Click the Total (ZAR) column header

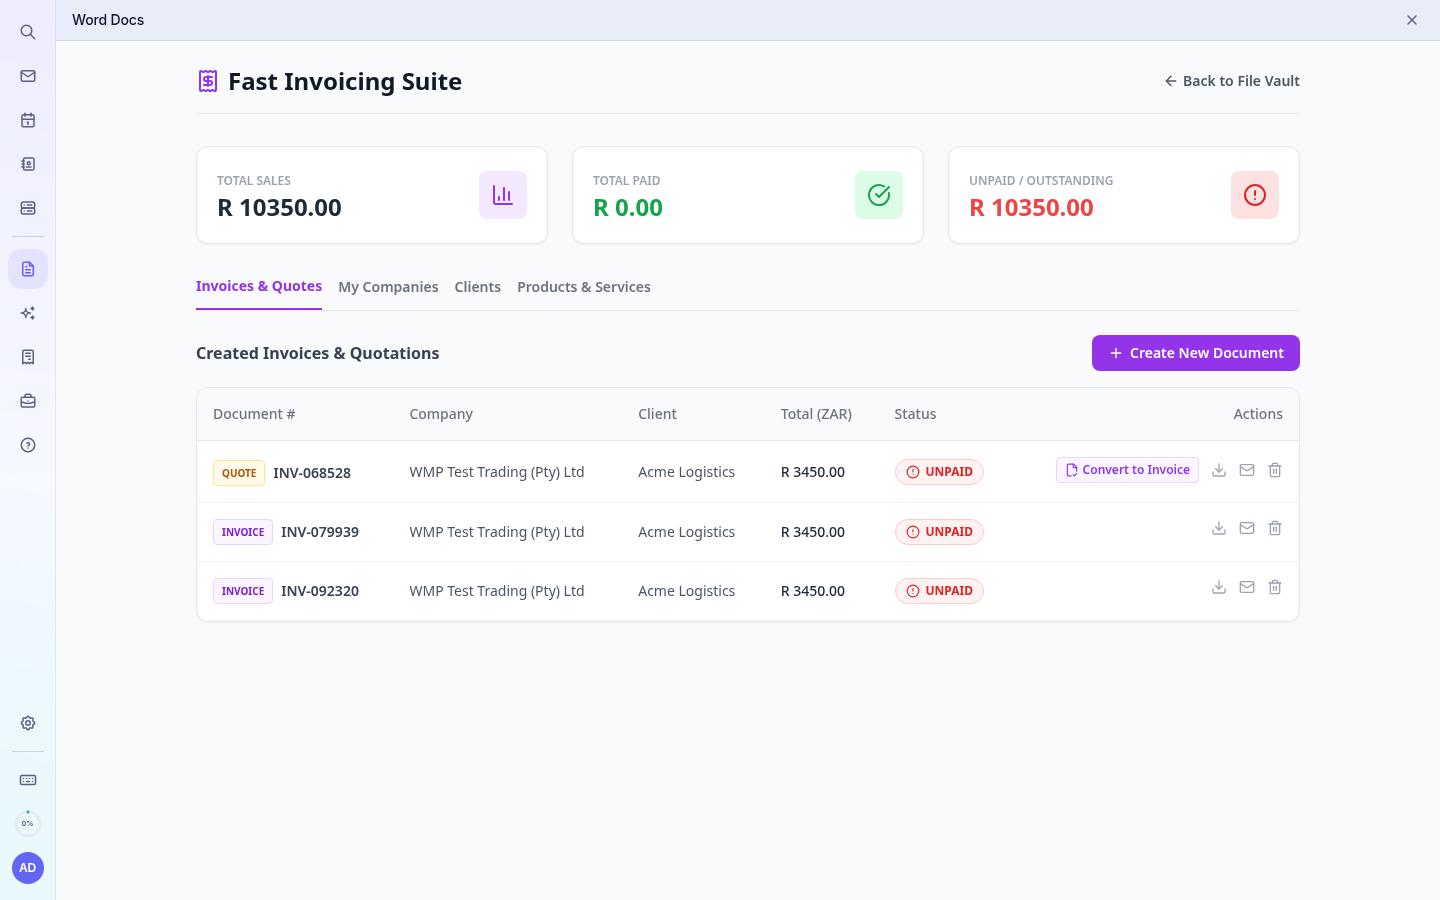816,414
